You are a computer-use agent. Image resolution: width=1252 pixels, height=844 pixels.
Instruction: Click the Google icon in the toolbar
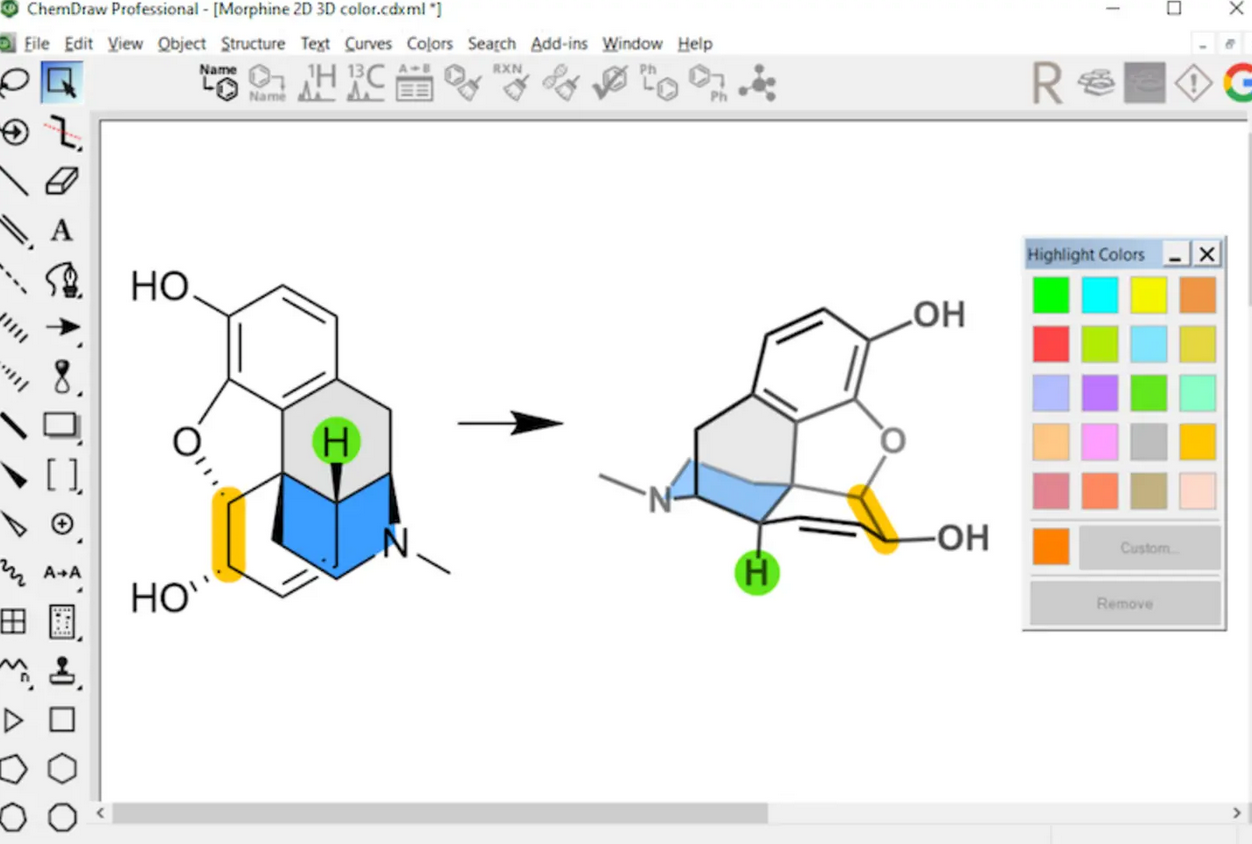pyautogui.click(x=1238, y=83)
